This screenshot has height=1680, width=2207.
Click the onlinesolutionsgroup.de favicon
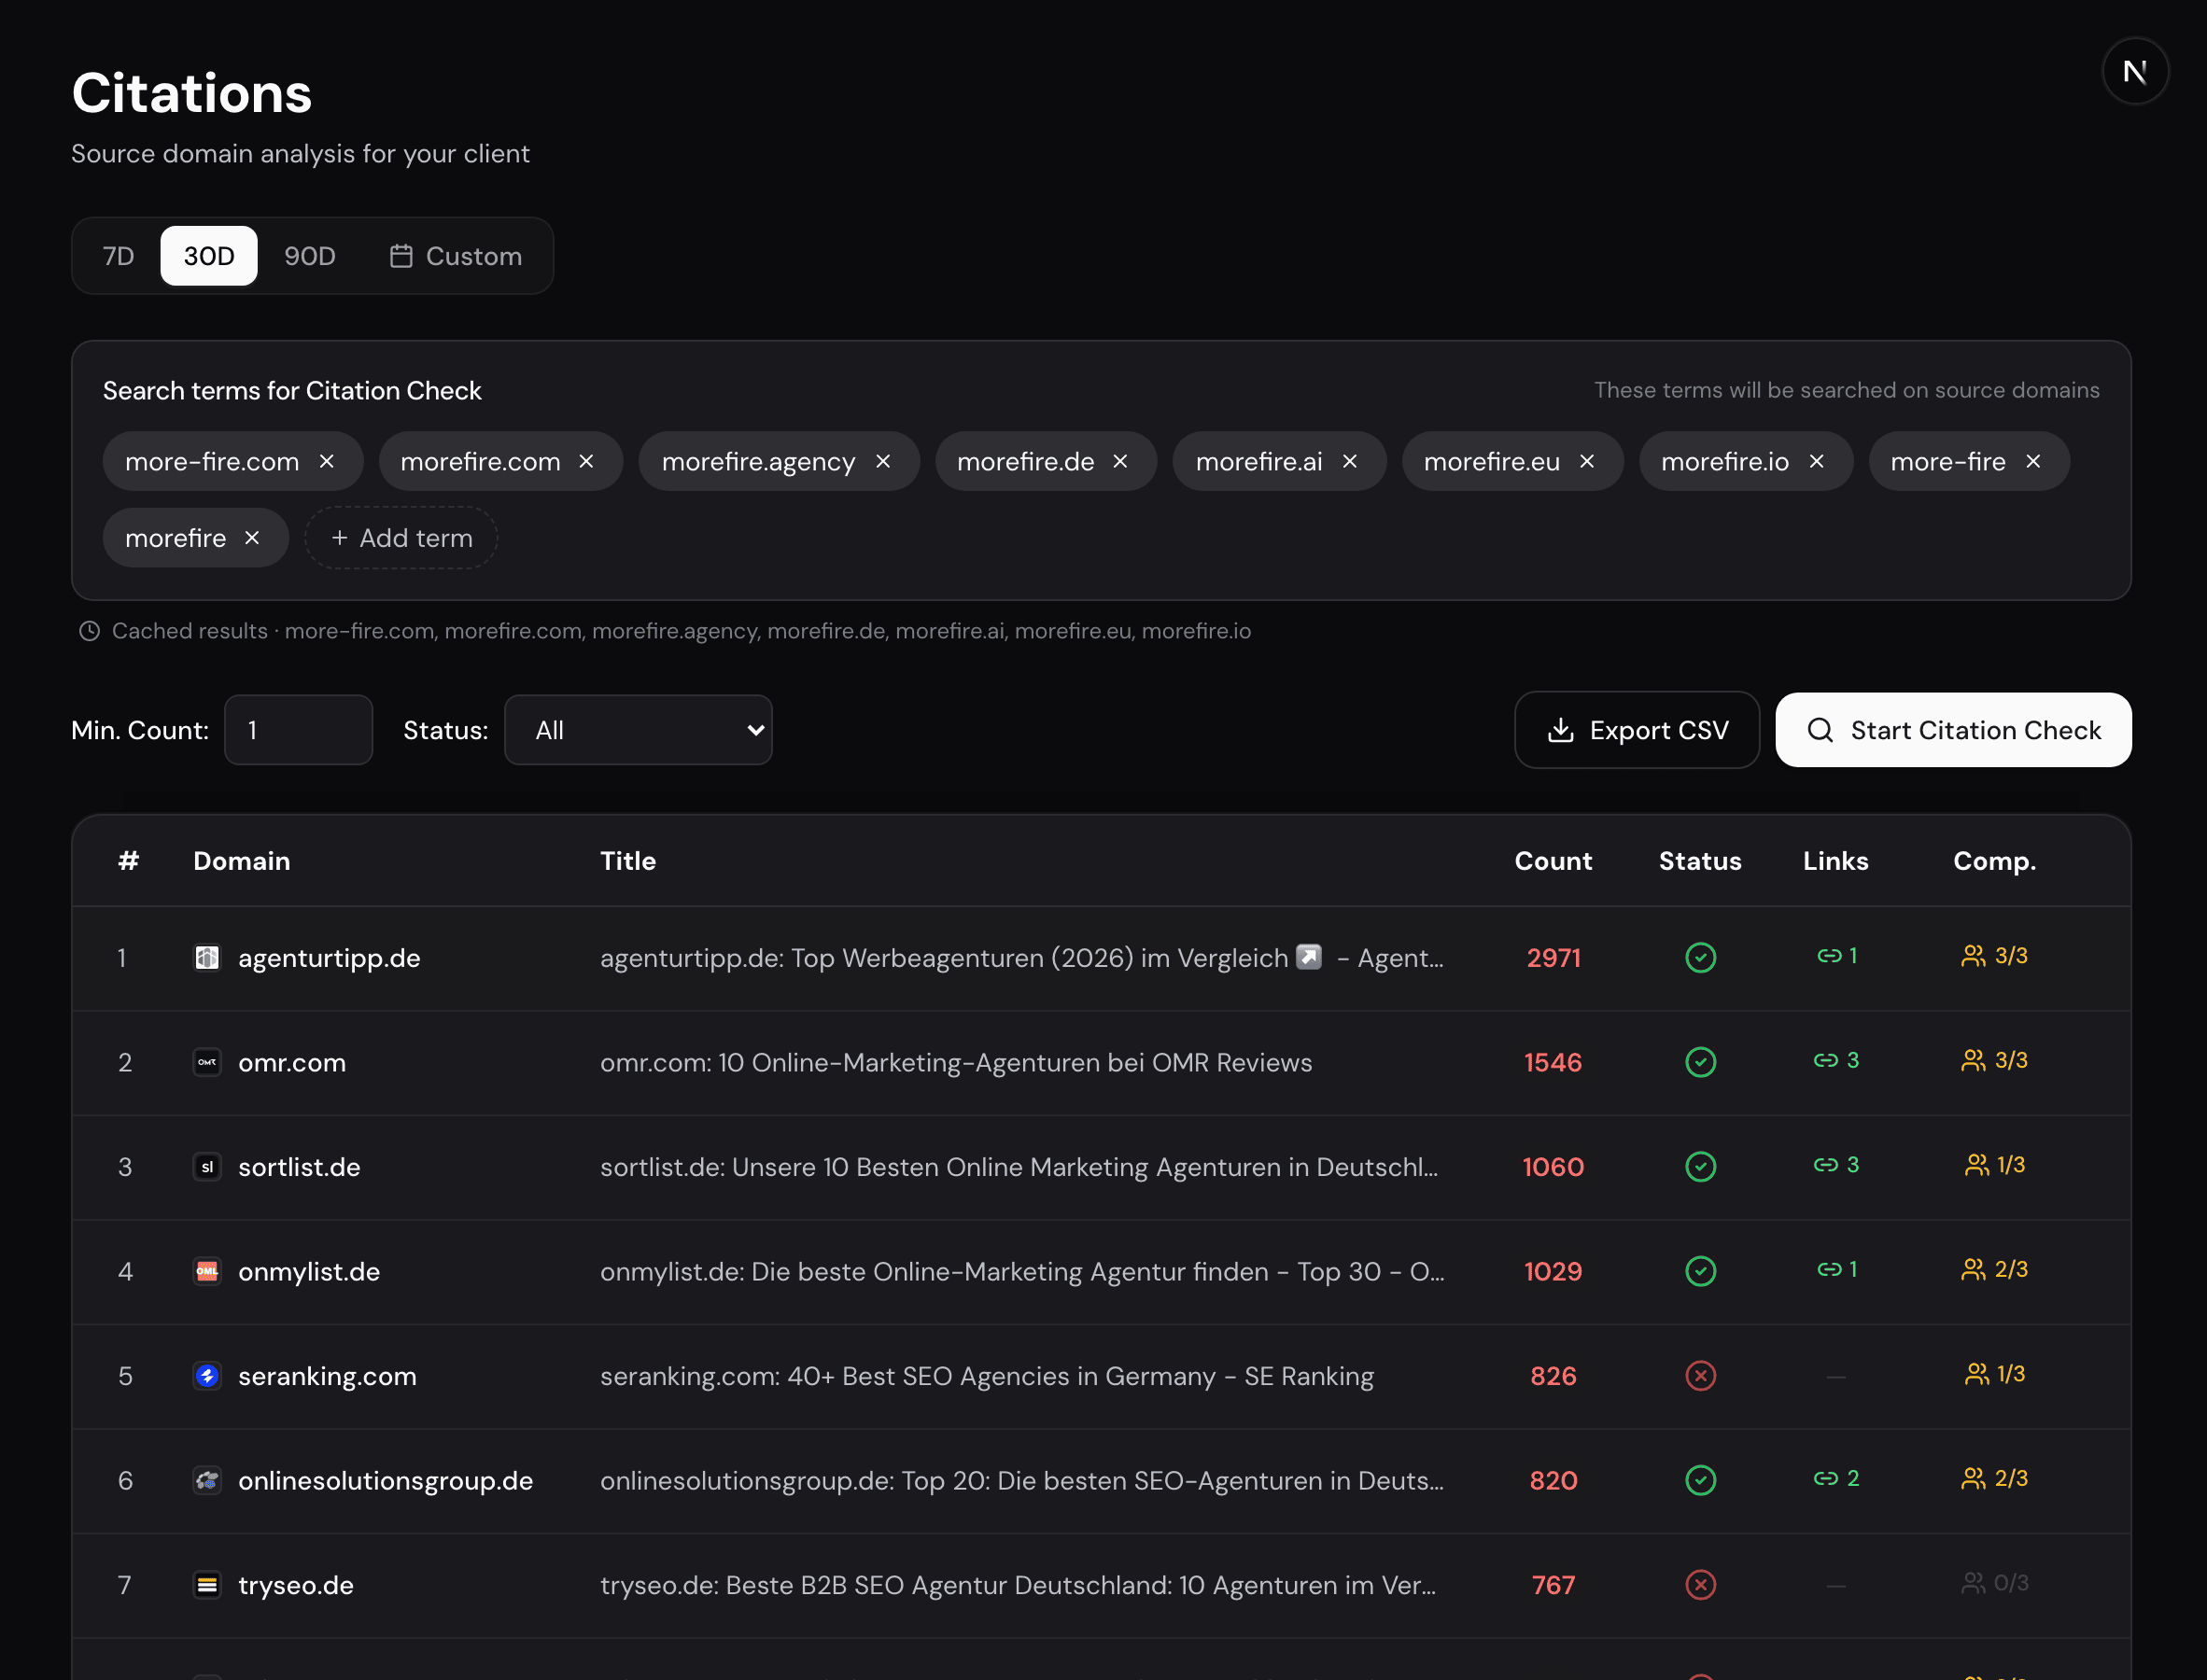tap(207, 1480)
